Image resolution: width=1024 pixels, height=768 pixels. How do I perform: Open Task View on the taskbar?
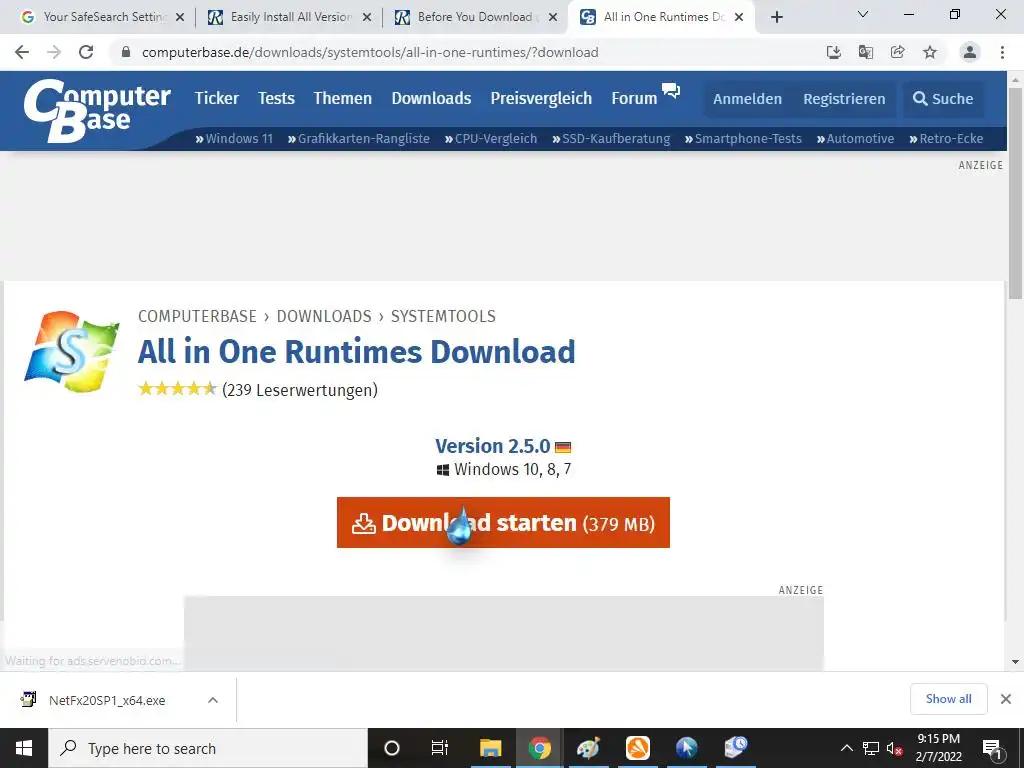[440, 748]
